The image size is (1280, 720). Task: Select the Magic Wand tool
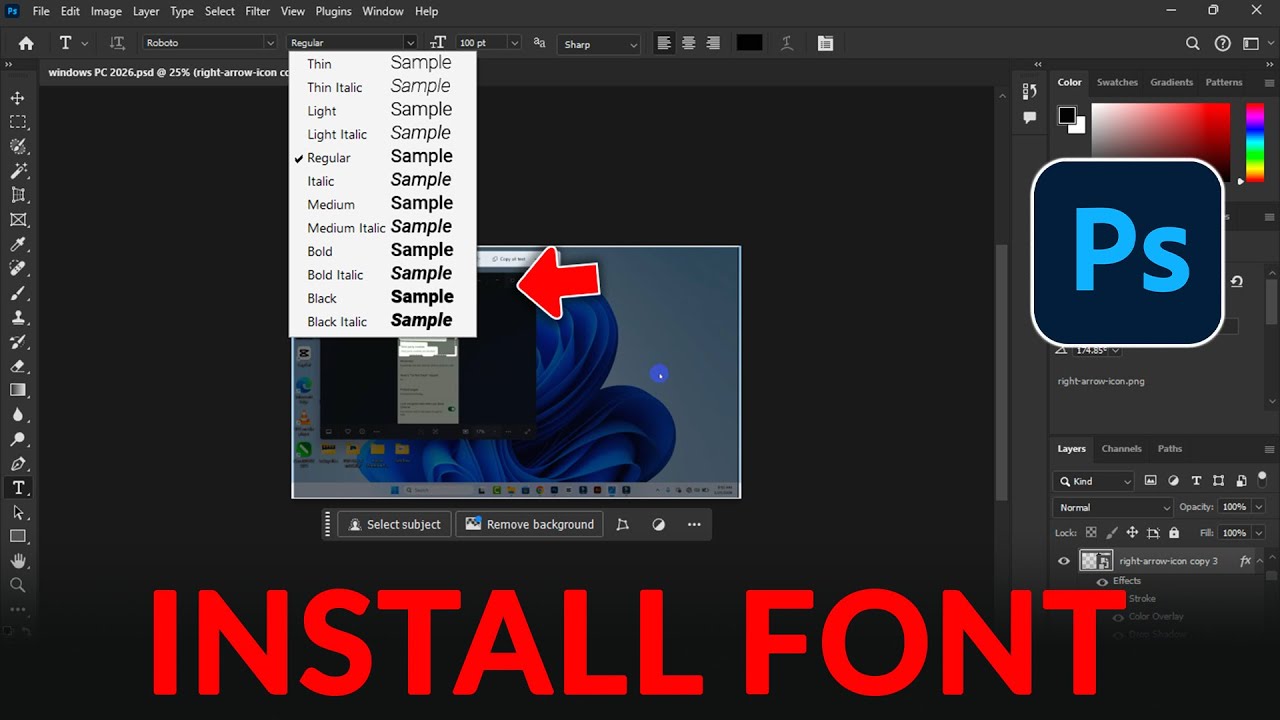point(18,171)
